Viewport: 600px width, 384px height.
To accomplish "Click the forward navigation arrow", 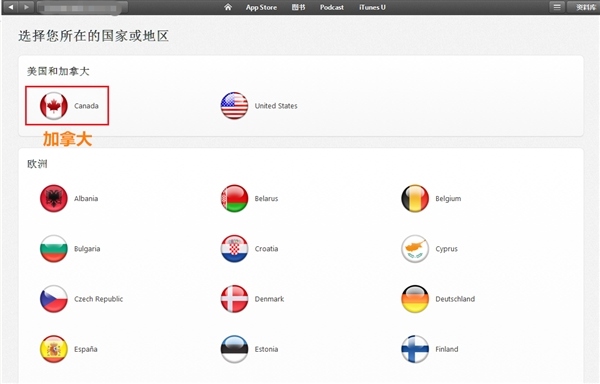I will click(x=26, y=7).
